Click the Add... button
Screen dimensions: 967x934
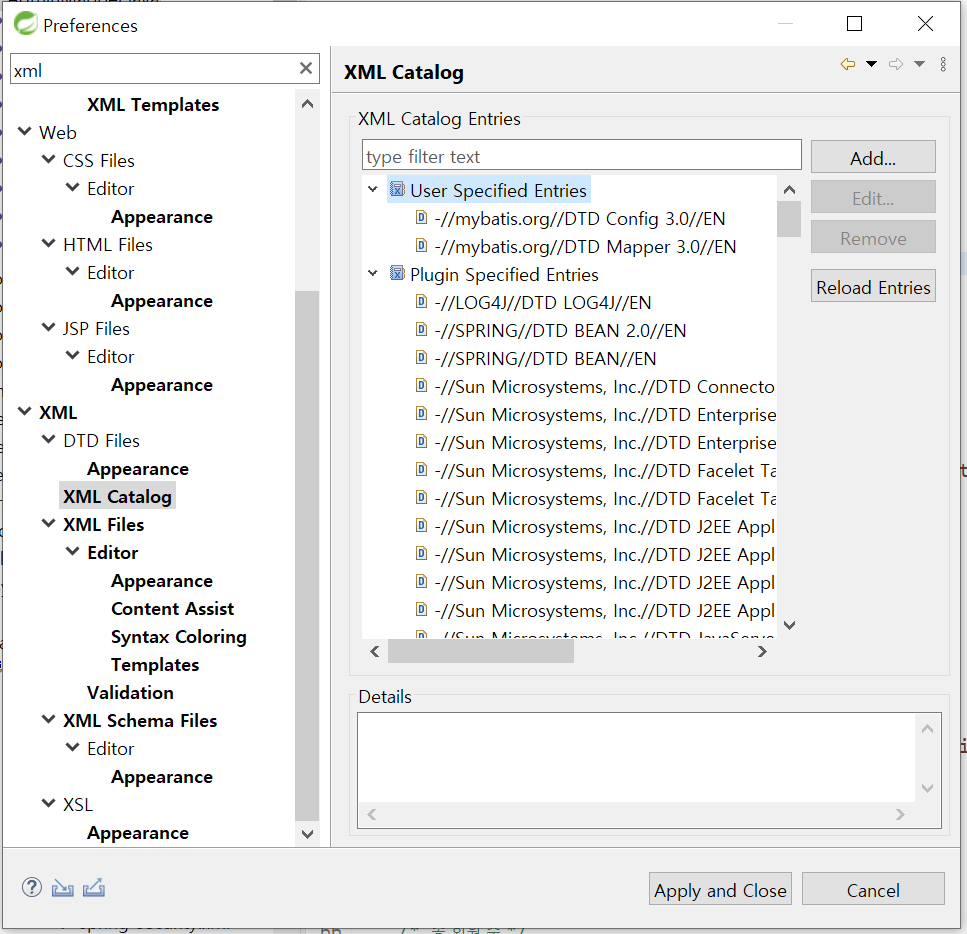pos(873,157)
